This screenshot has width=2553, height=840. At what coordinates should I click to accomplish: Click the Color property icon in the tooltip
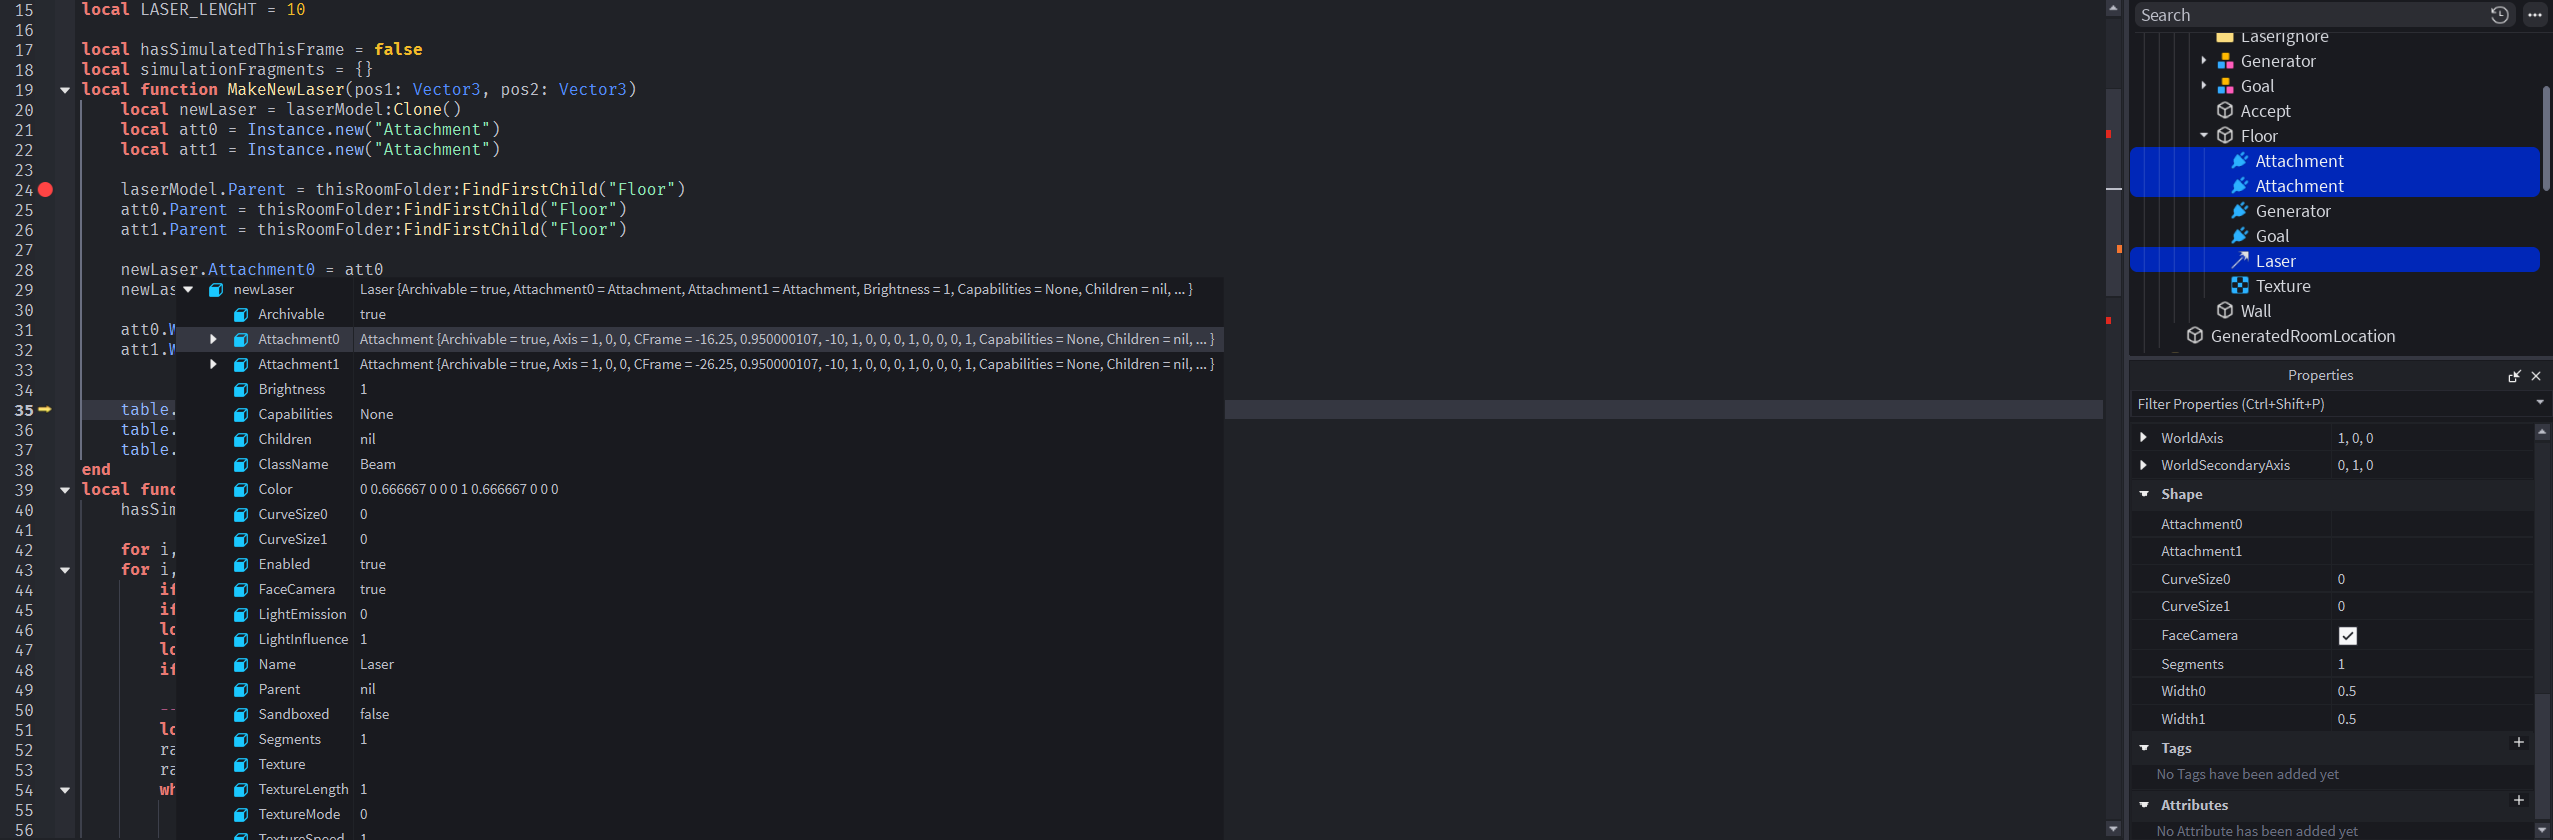pyautogui.click(x=241, y=490)
